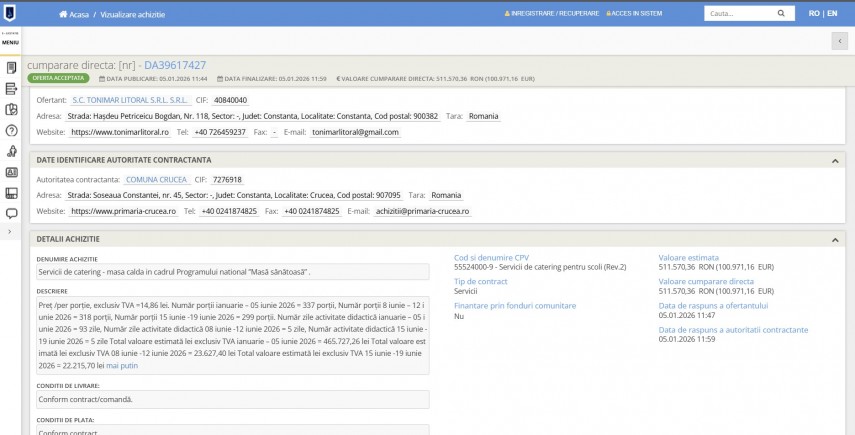
Task: Click the shield logo in the header
Action: click(x=11, y=13)
